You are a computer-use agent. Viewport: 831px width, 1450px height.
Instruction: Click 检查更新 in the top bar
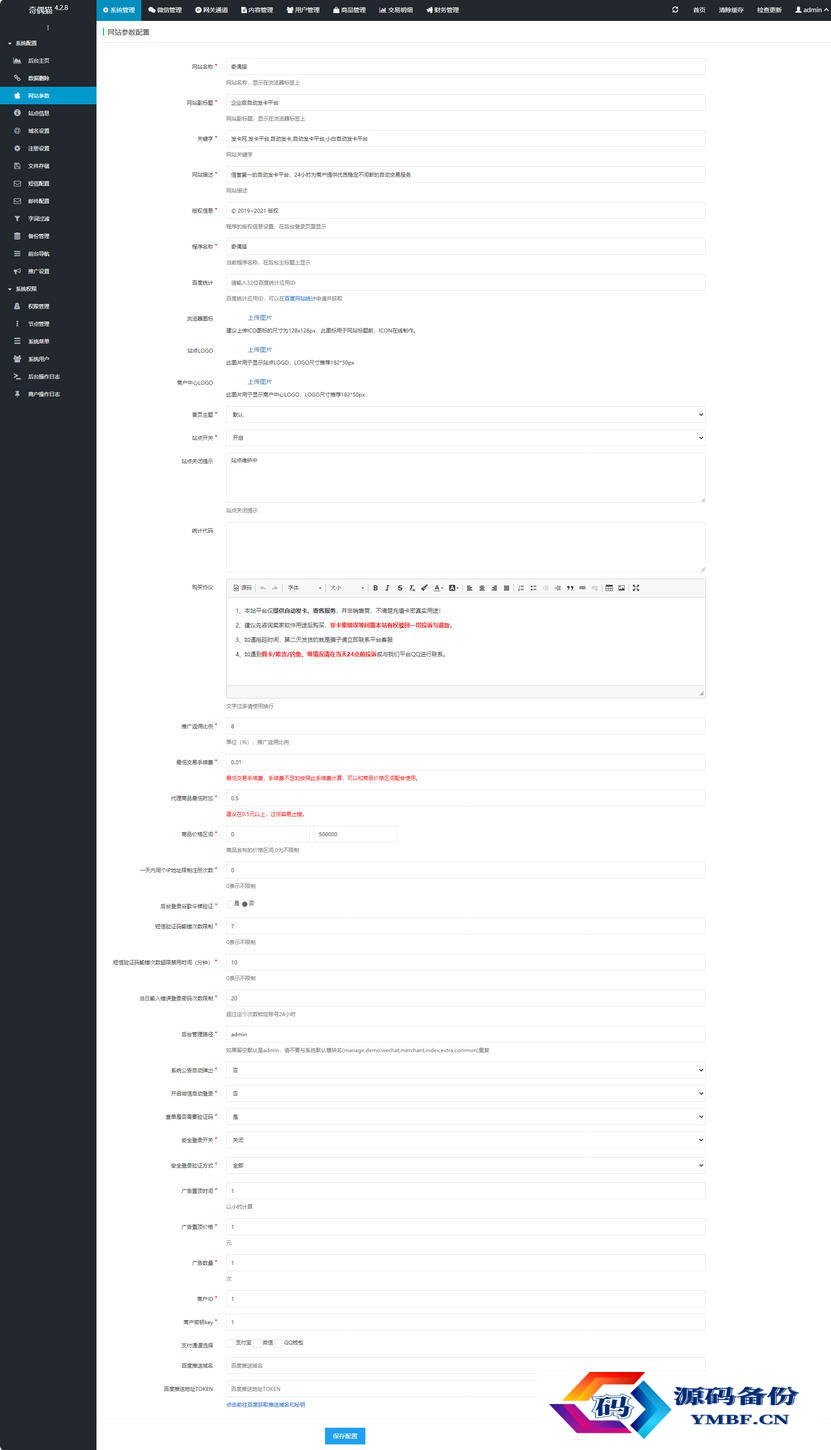pyautogui.click(x=770, y=9)
